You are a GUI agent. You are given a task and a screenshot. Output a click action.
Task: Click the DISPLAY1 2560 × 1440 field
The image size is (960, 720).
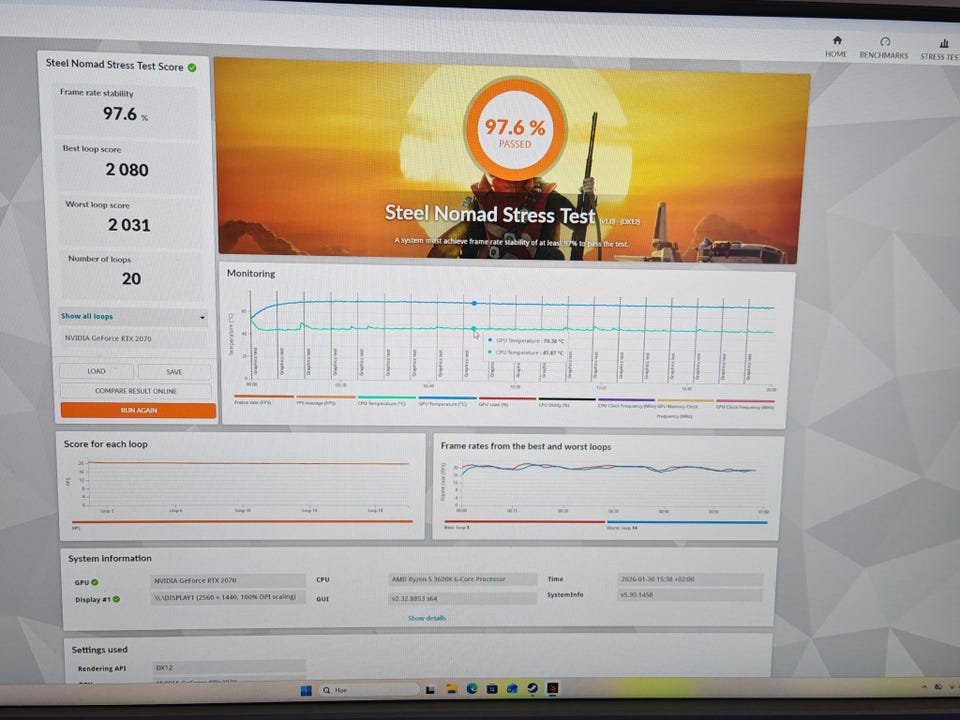point(228,596)
